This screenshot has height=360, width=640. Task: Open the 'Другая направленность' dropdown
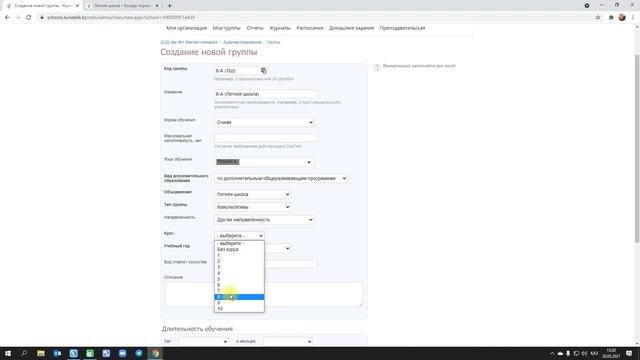click(264, 220)
